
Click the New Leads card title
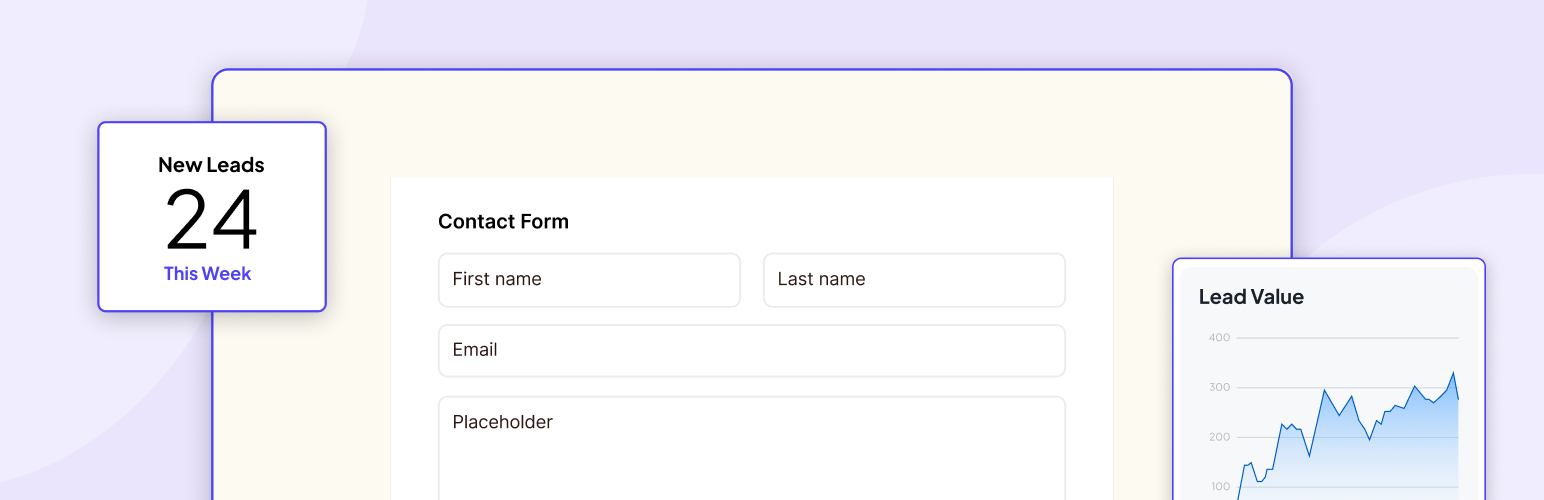pos(211,166)
